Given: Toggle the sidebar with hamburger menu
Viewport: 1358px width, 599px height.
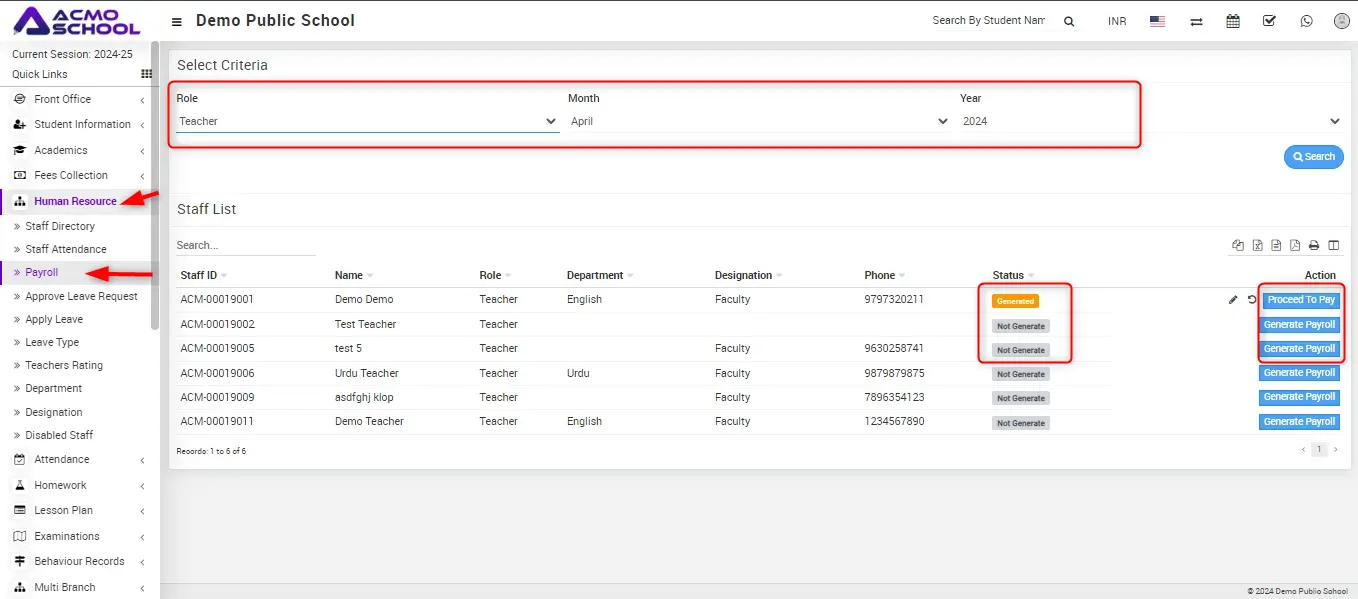Looking at the screenshot, I should (x=177, y=21).
